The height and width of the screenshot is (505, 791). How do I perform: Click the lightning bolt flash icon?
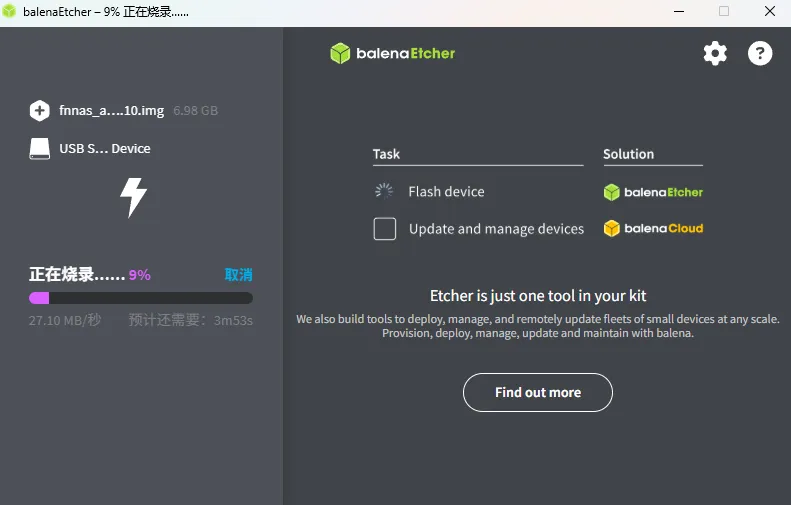point(133,198)
